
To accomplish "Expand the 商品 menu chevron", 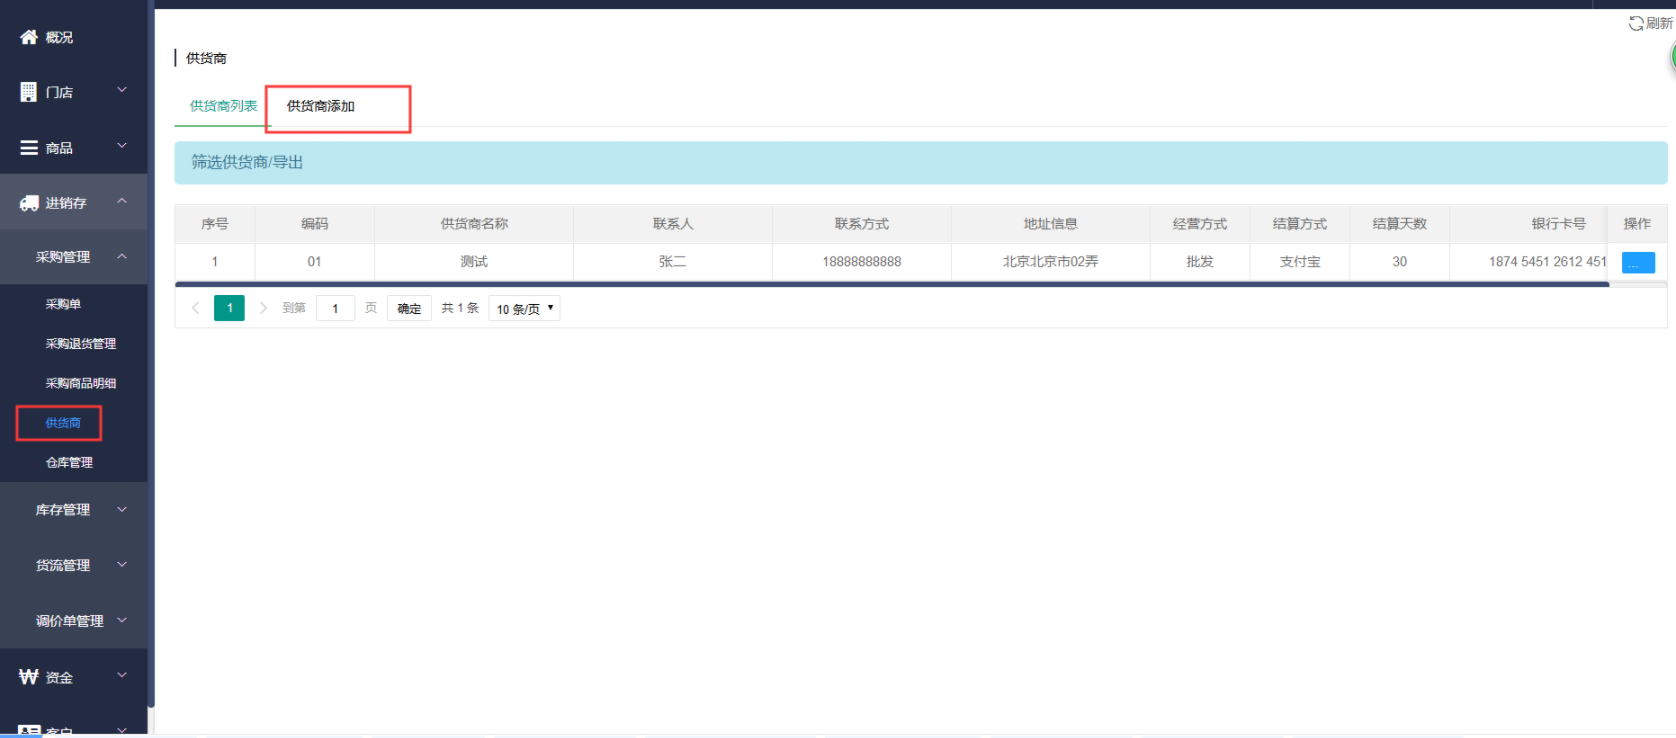I will point(122,146).
